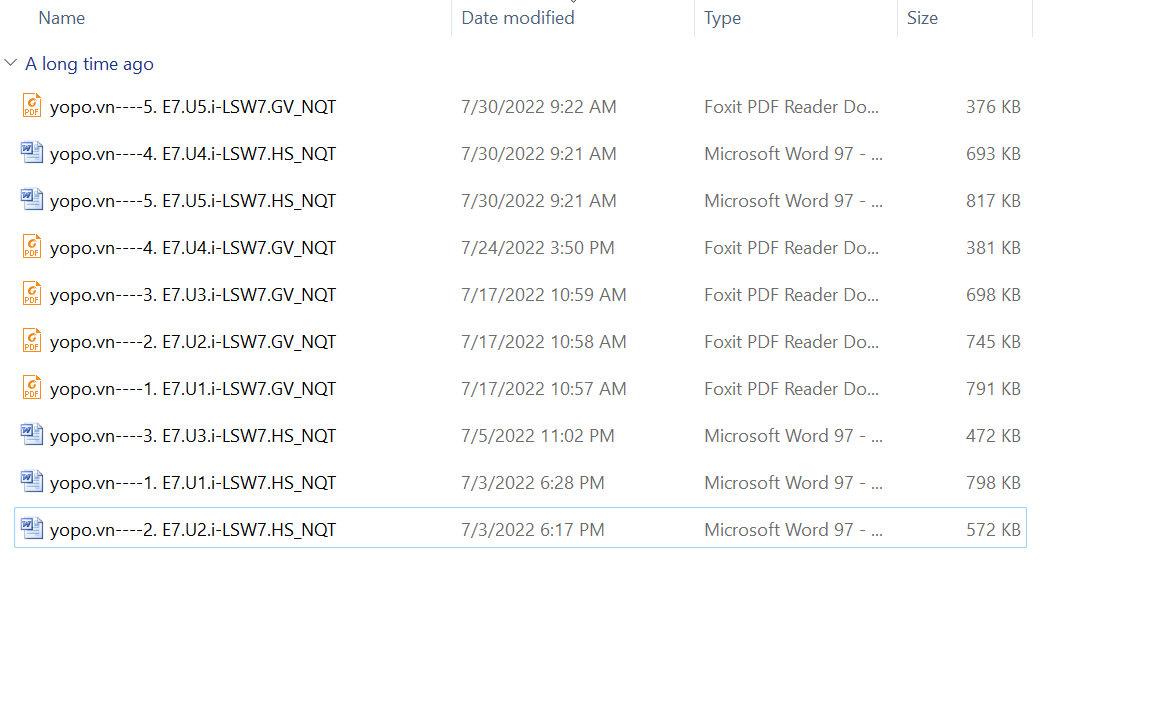Click Word icon of 1. E7.U1 HS_NQT file
The height and width of the screenshot is (705, 1156).
pyautogui.click(x=32, y=482)
